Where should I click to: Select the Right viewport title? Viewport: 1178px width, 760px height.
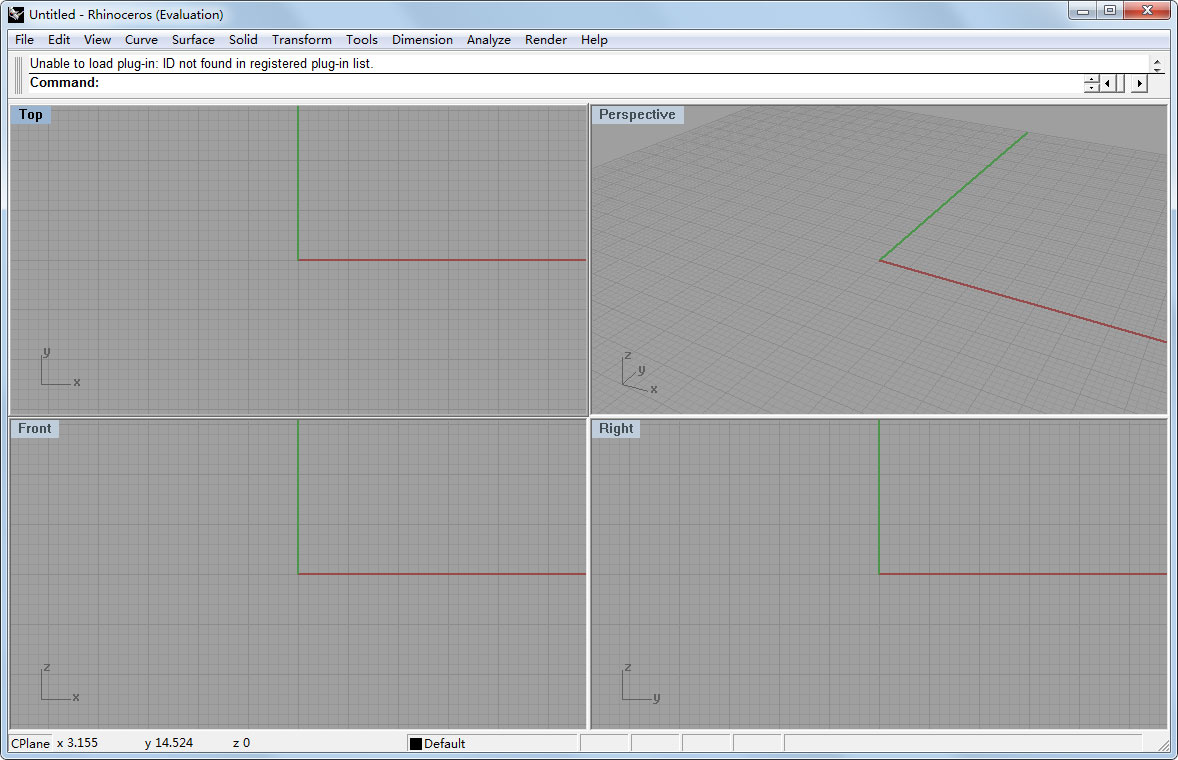tap(616, 428)
